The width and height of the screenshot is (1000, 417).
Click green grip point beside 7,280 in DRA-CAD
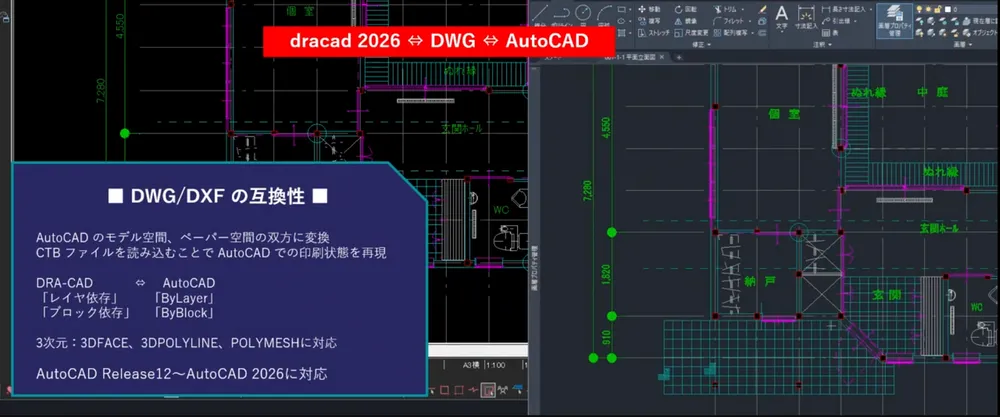[x=125, y=133]
